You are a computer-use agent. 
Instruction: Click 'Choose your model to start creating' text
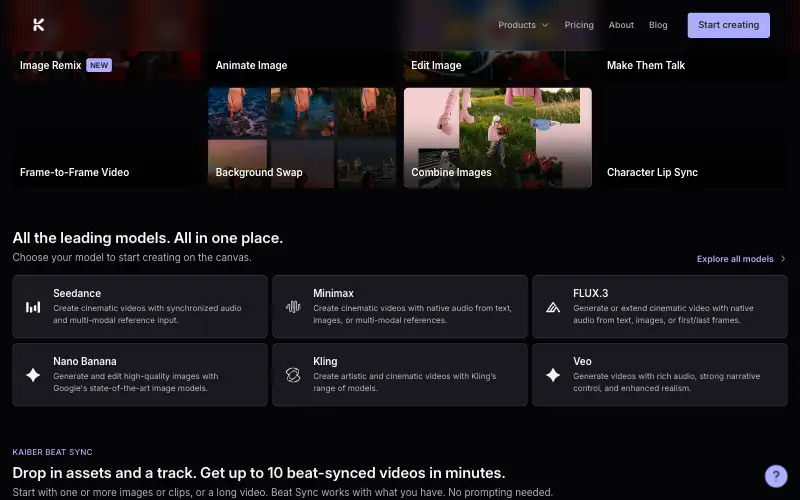coord(132,257)
